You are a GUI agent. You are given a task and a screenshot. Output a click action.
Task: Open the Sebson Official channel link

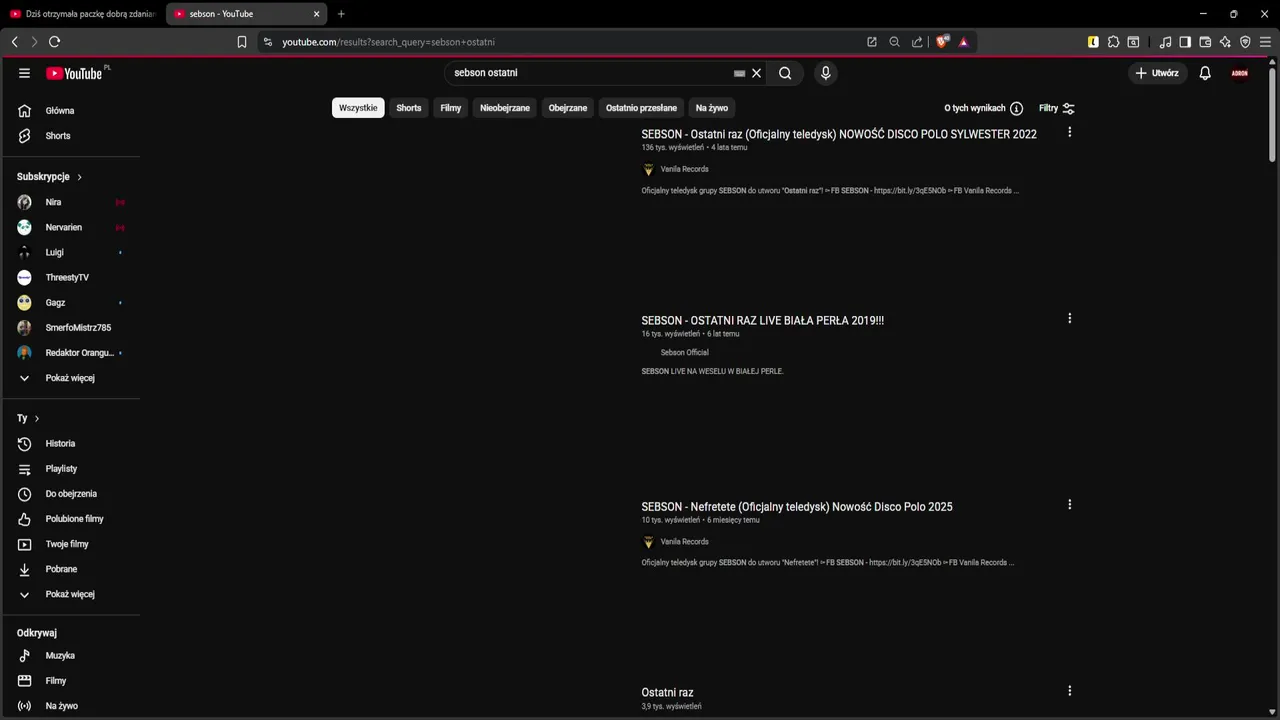coord(684,353)
